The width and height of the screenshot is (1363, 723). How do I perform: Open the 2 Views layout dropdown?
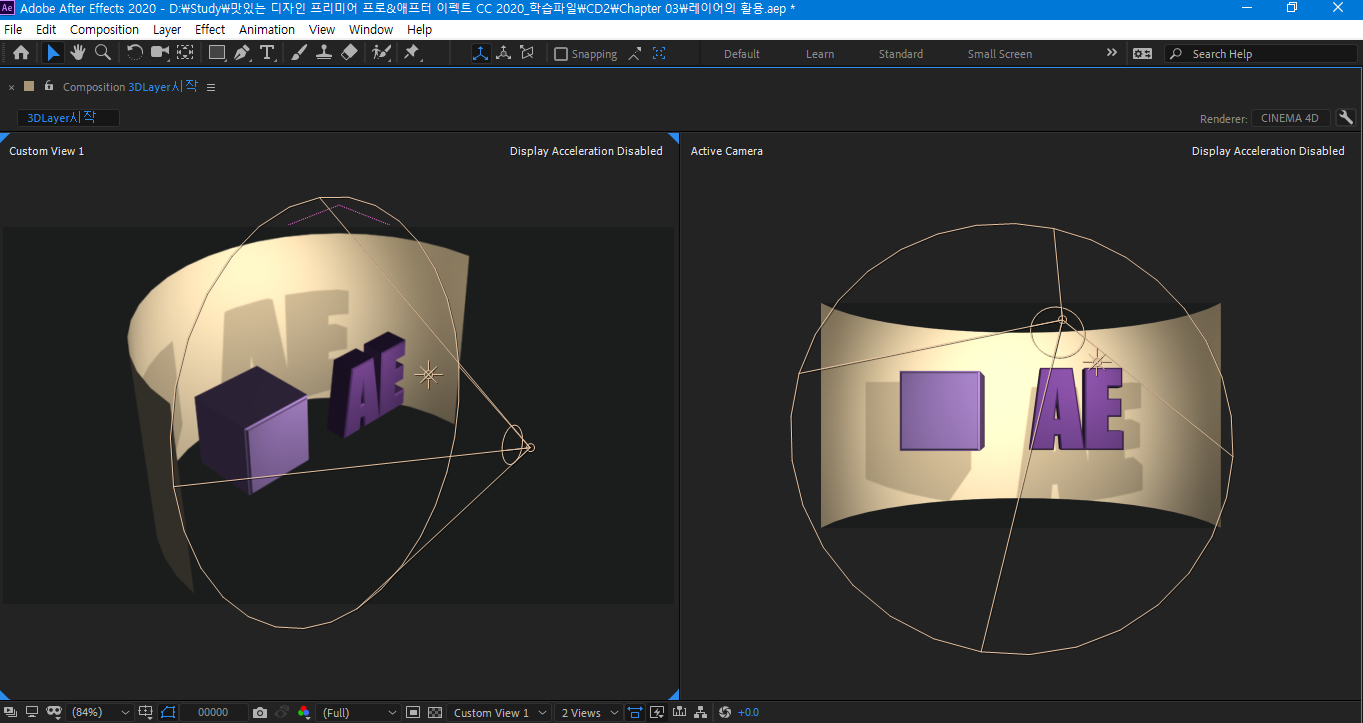(589, 713)
